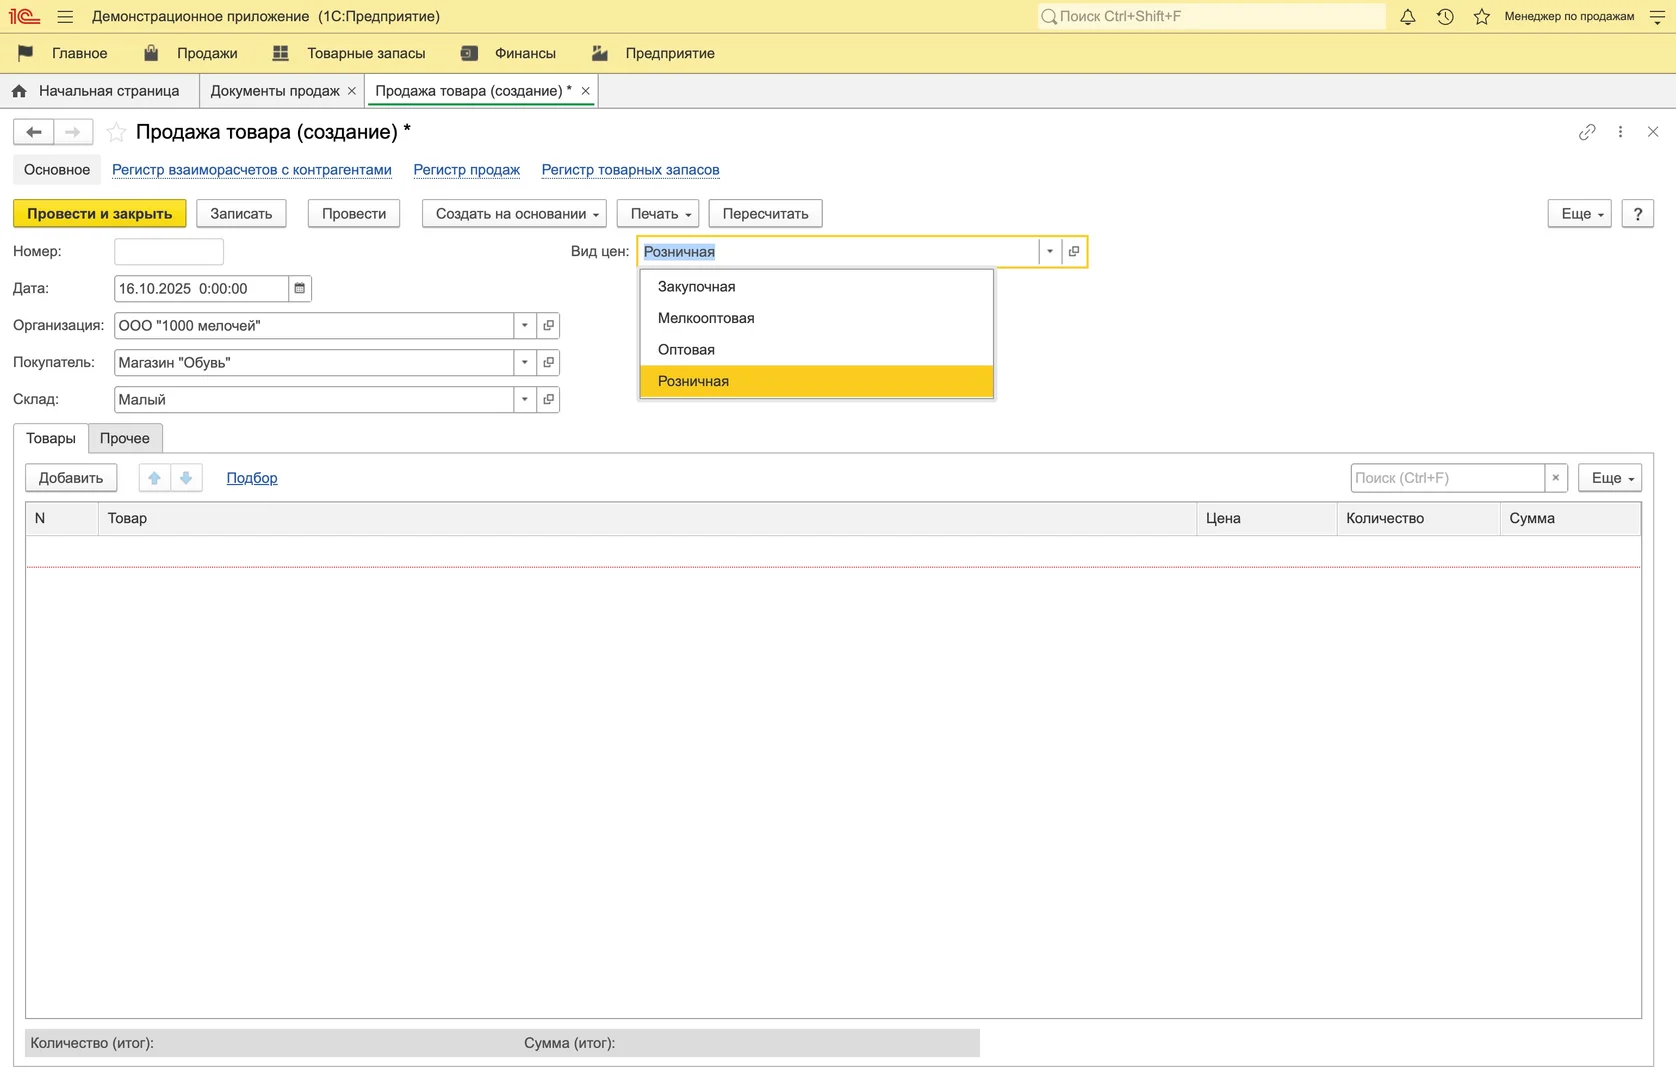Open the Подбор link
Viewport: 1676px width, 1080px height.
click(x=252, y=478)
